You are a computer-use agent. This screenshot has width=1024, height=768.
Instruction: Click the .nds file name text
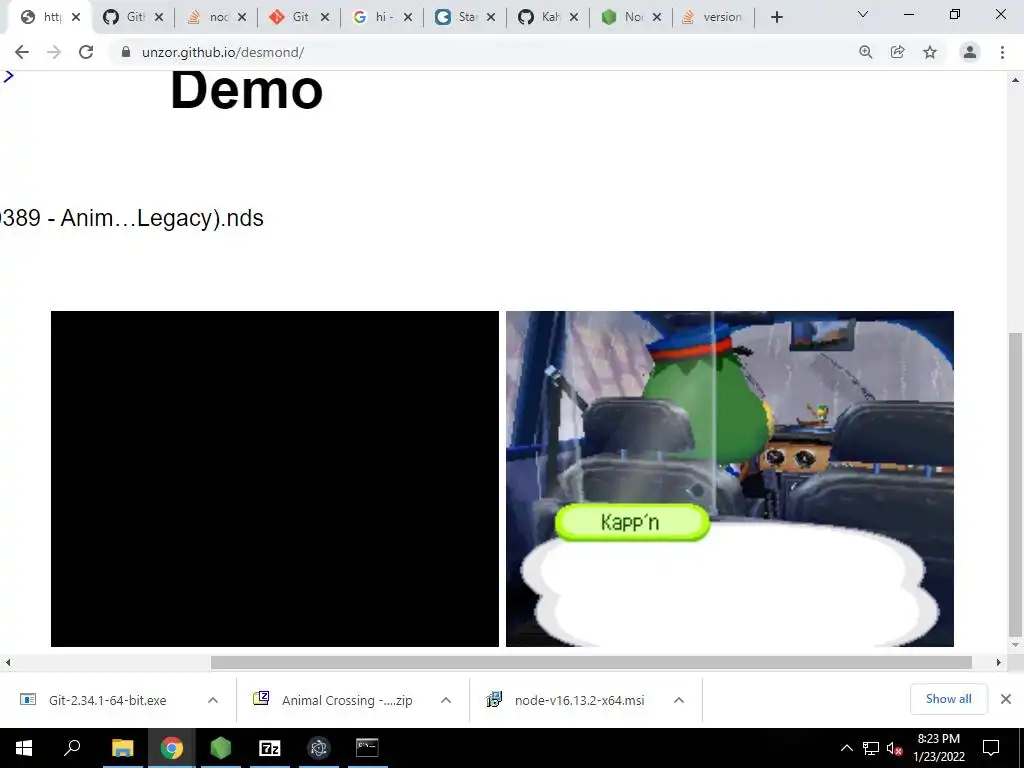pyautogui.click(x=131, y=218)
